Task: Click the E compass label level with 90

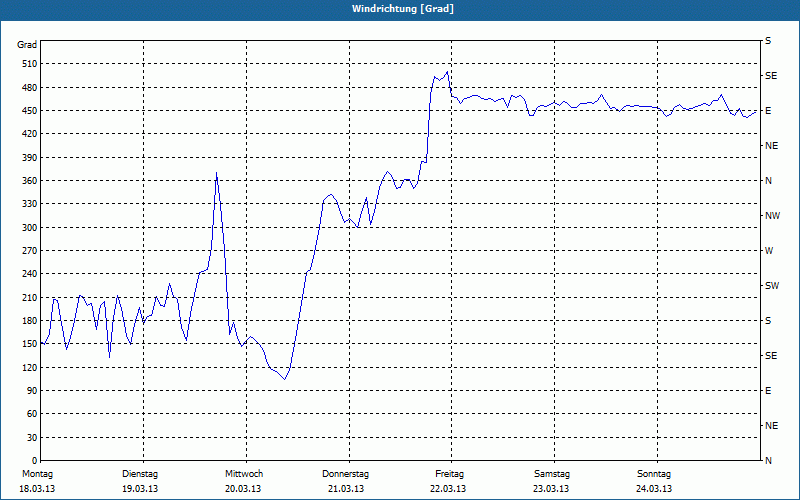Action: pyautogui.click(x=768, y=391)
